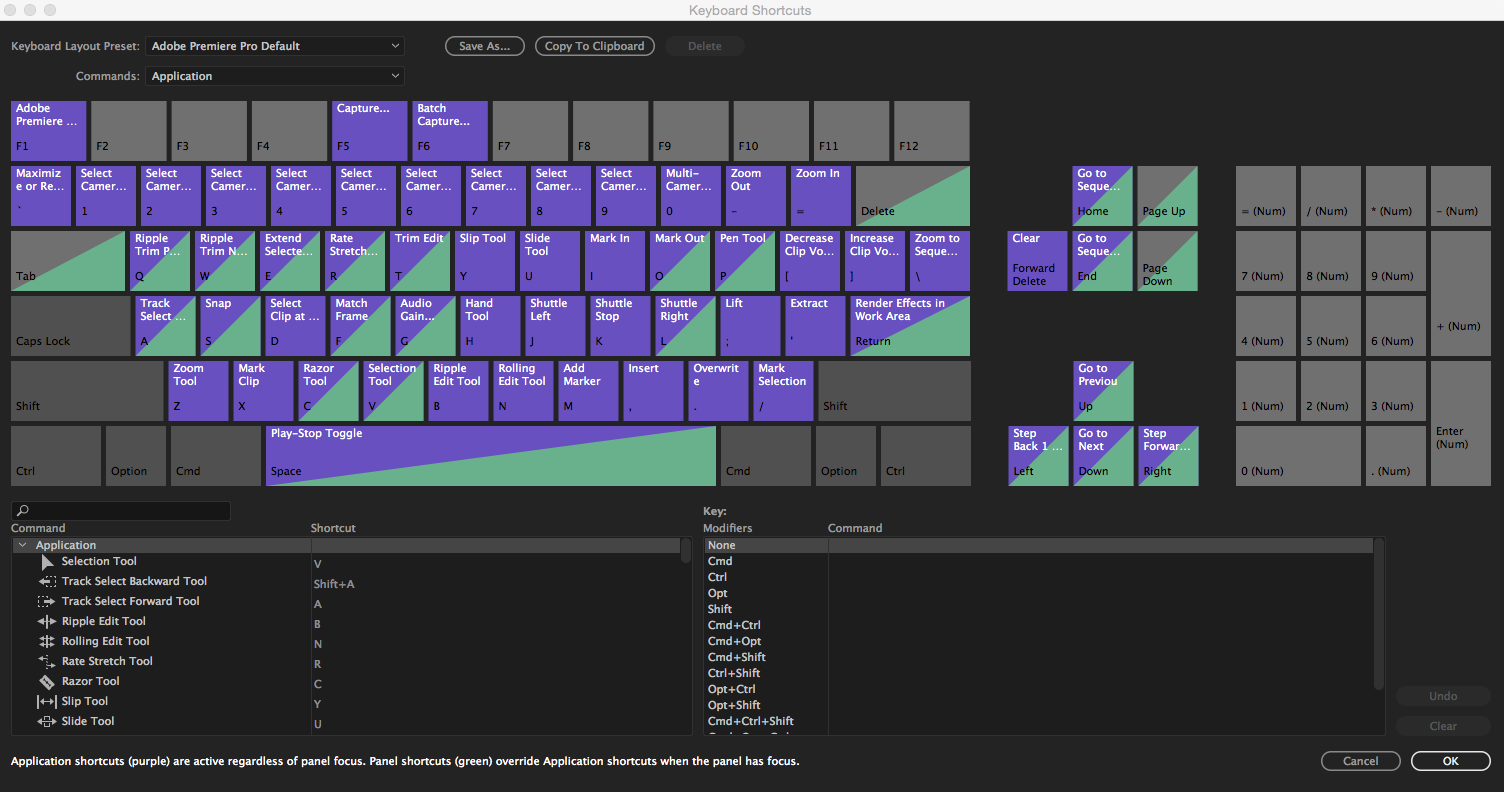
Task: Click the minus key Zoom Out
Action: 756,196
